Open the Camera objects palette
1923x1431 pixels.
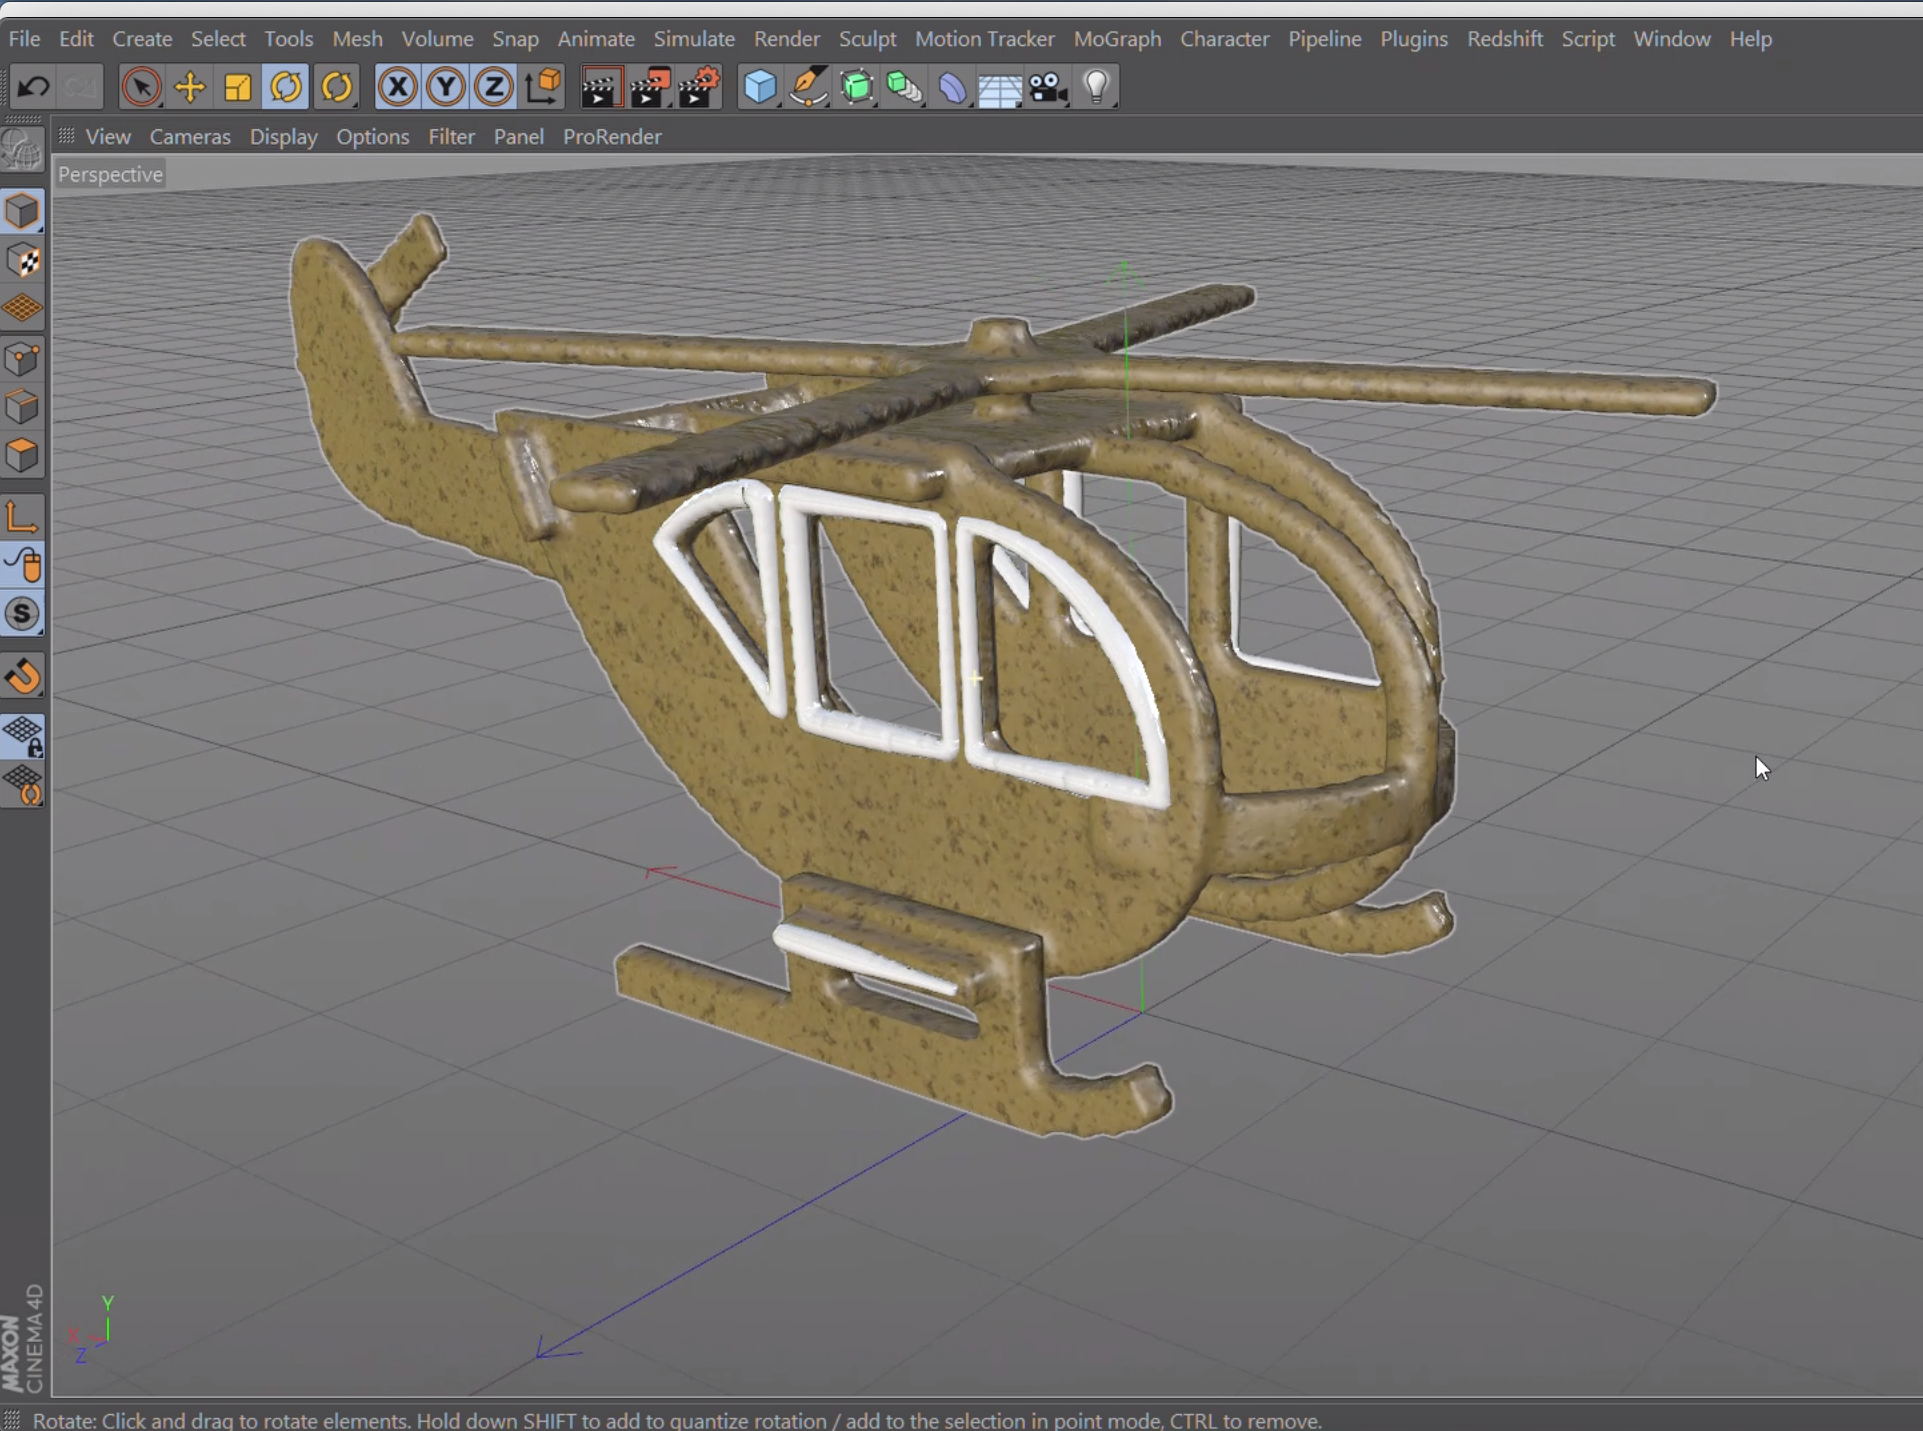1049,87
